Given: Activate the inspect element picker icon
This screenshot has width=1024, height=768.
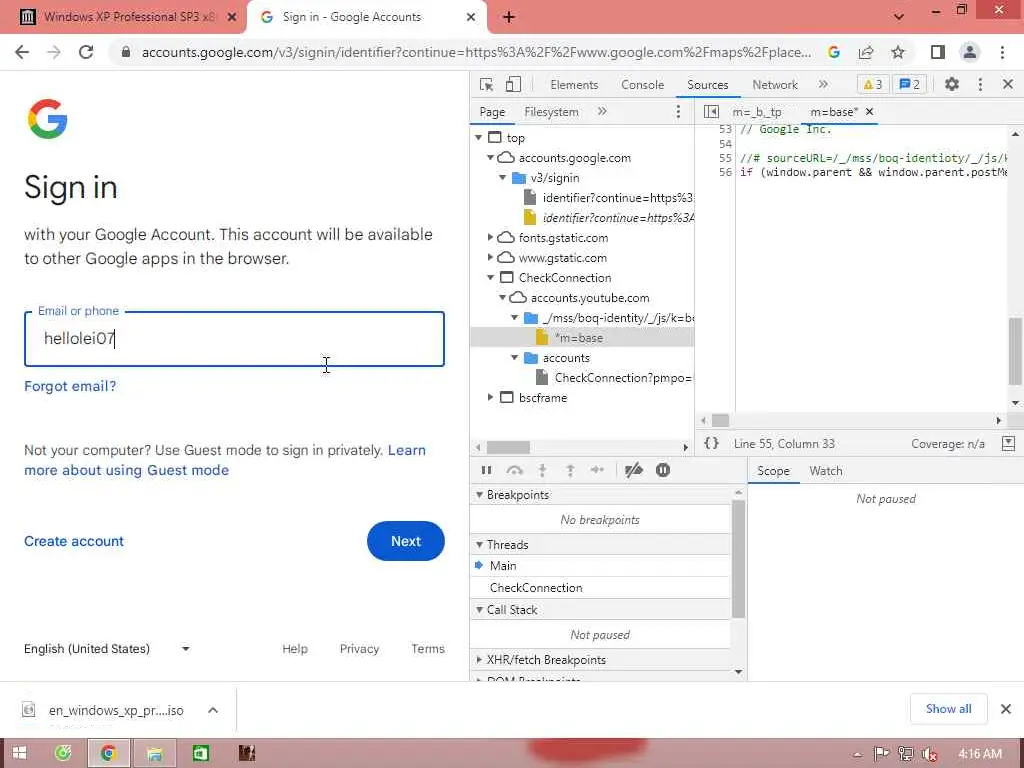Looking at the screenshot, I should [487, 84].
